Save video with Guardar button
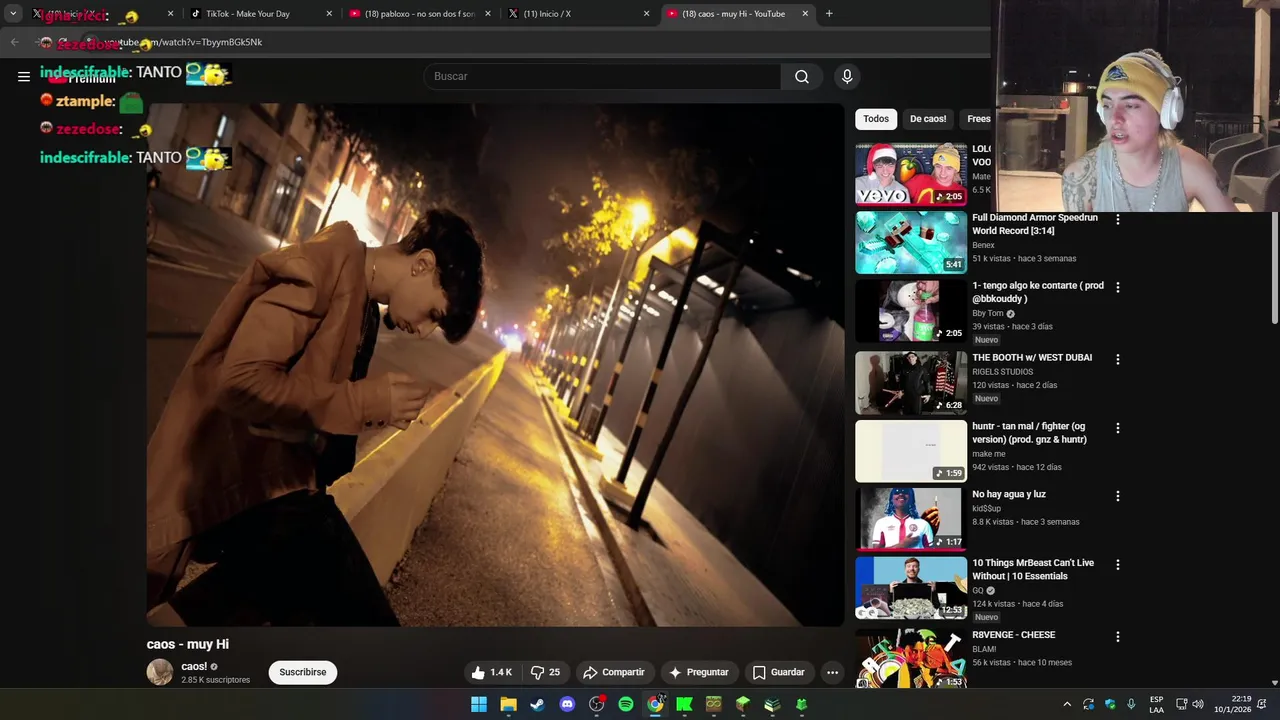 tap(778, 672)
